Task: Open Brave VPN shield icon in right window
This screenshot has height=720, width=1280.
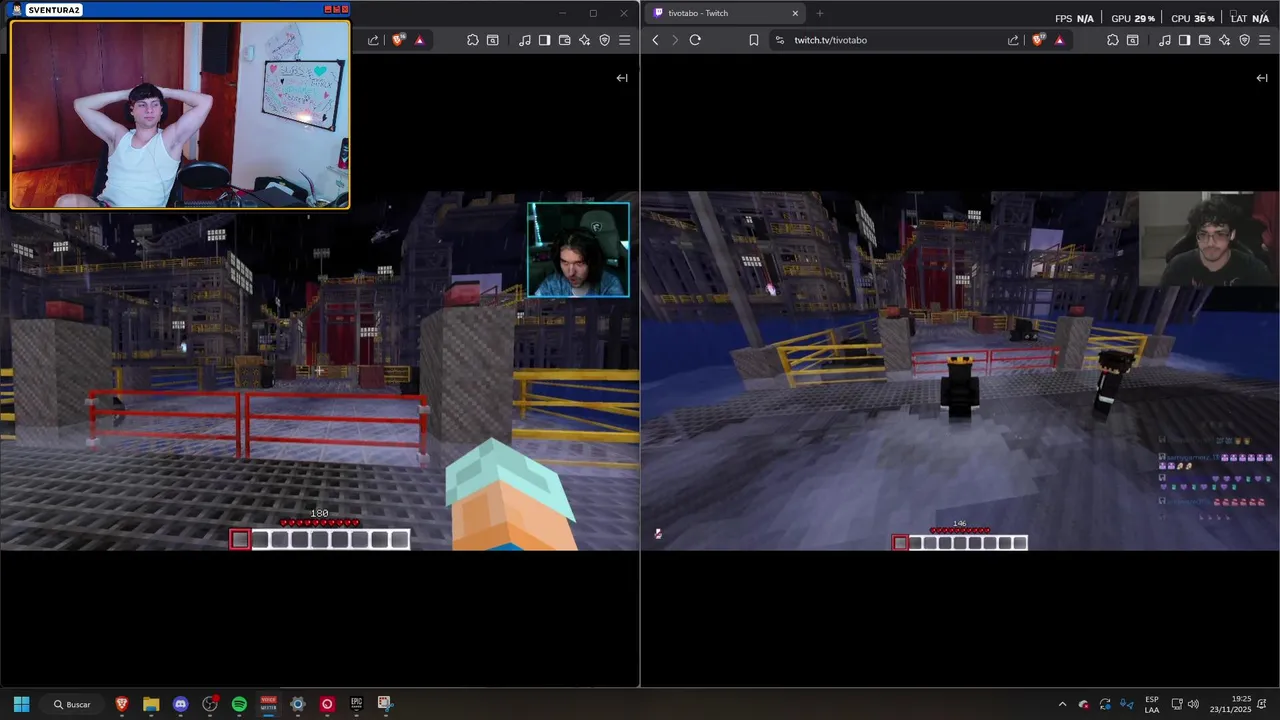Action: (x=1244, y=40)
